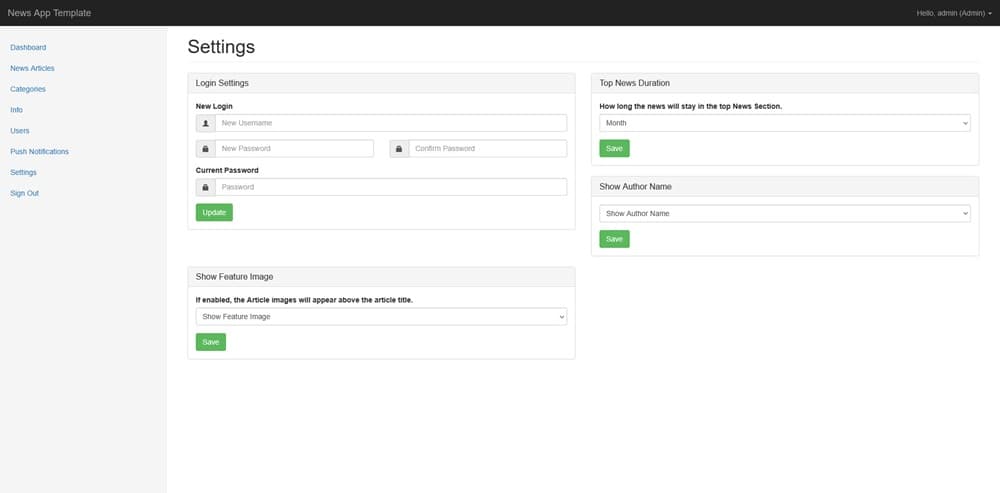Click the lock icon beside New Password
The height and width of the screenshot is (493, 1000).
[206, 149]
